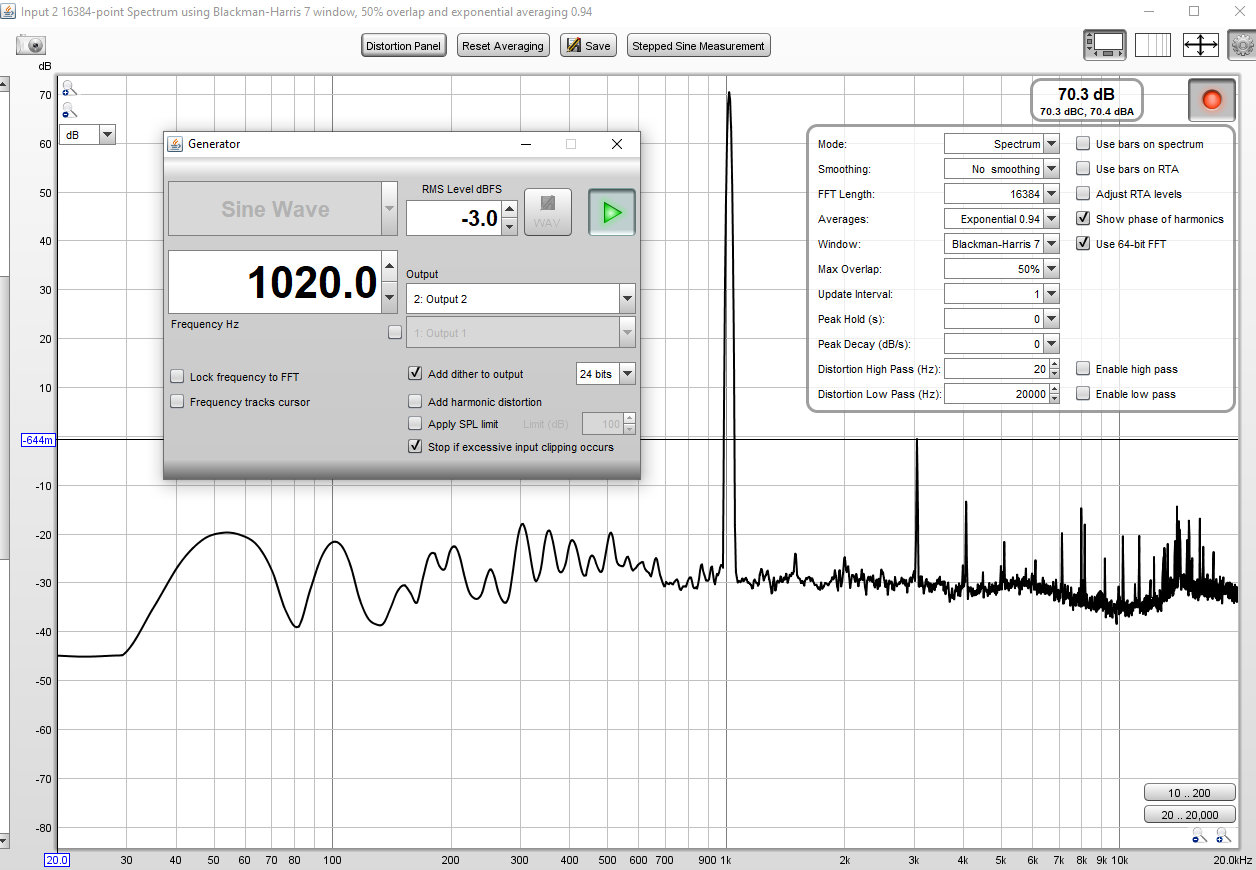Zoom out vertical axis magnifier
This screenshot has width=1256, height=870.
(x=68, y=110)
